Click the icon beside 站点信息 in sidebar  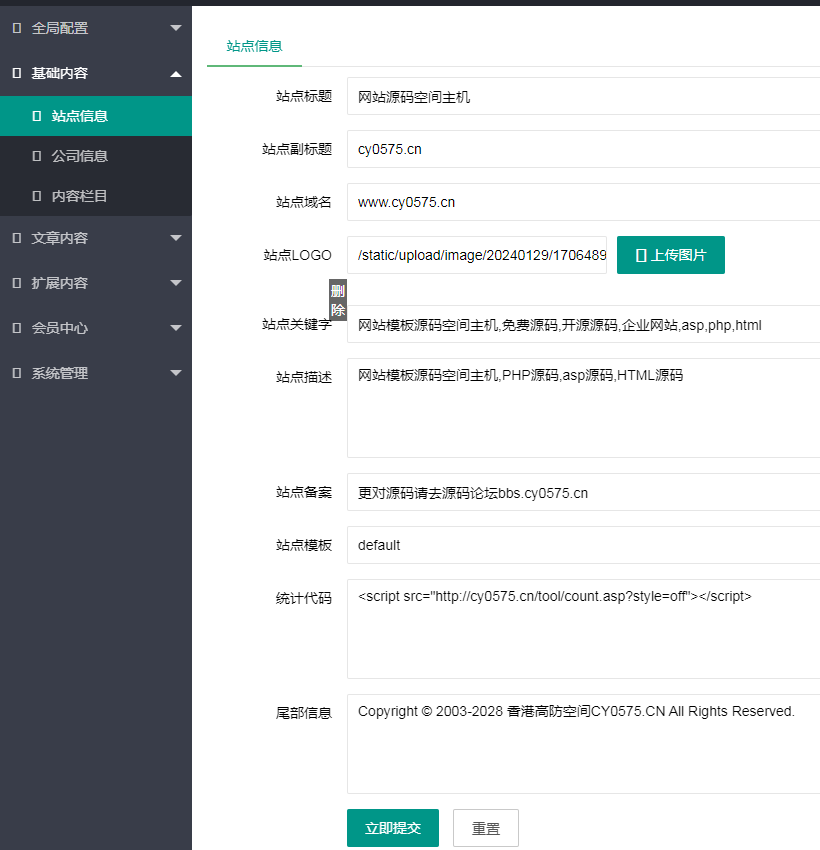point(37,116)
